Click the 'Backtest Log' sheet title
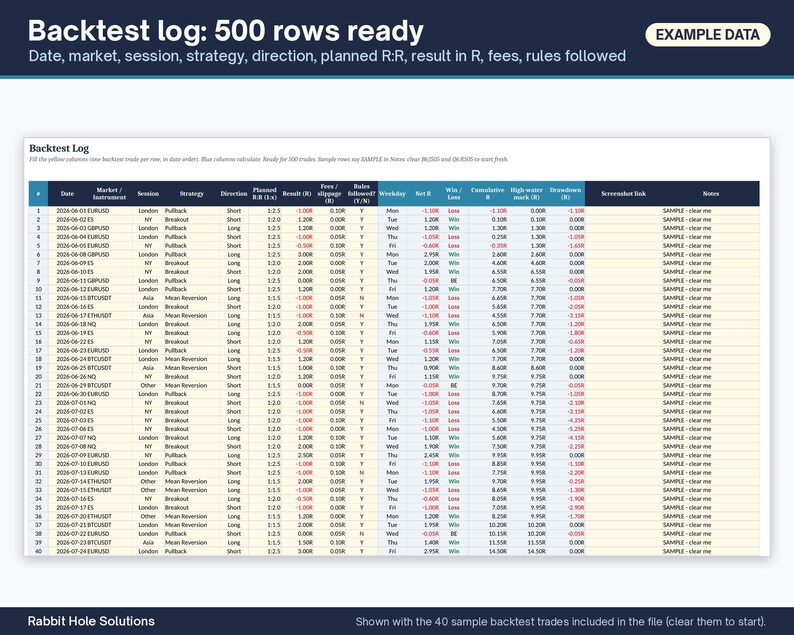This screenshot has height=635, width=794. (x=59, y=148)
